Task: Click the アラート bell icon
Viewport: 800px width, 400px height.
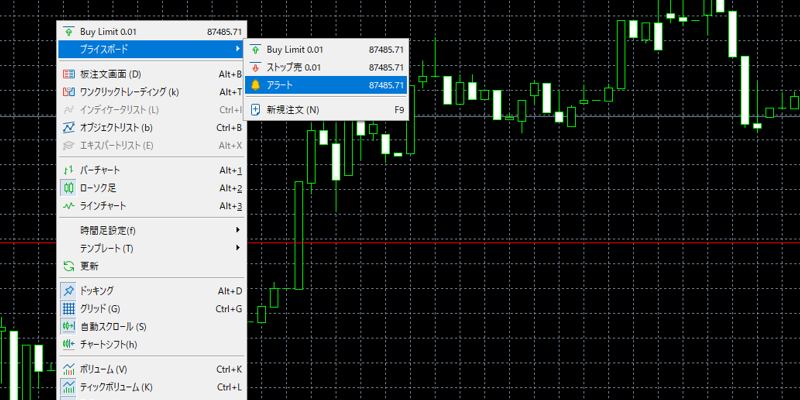Action: click(255, 85)
